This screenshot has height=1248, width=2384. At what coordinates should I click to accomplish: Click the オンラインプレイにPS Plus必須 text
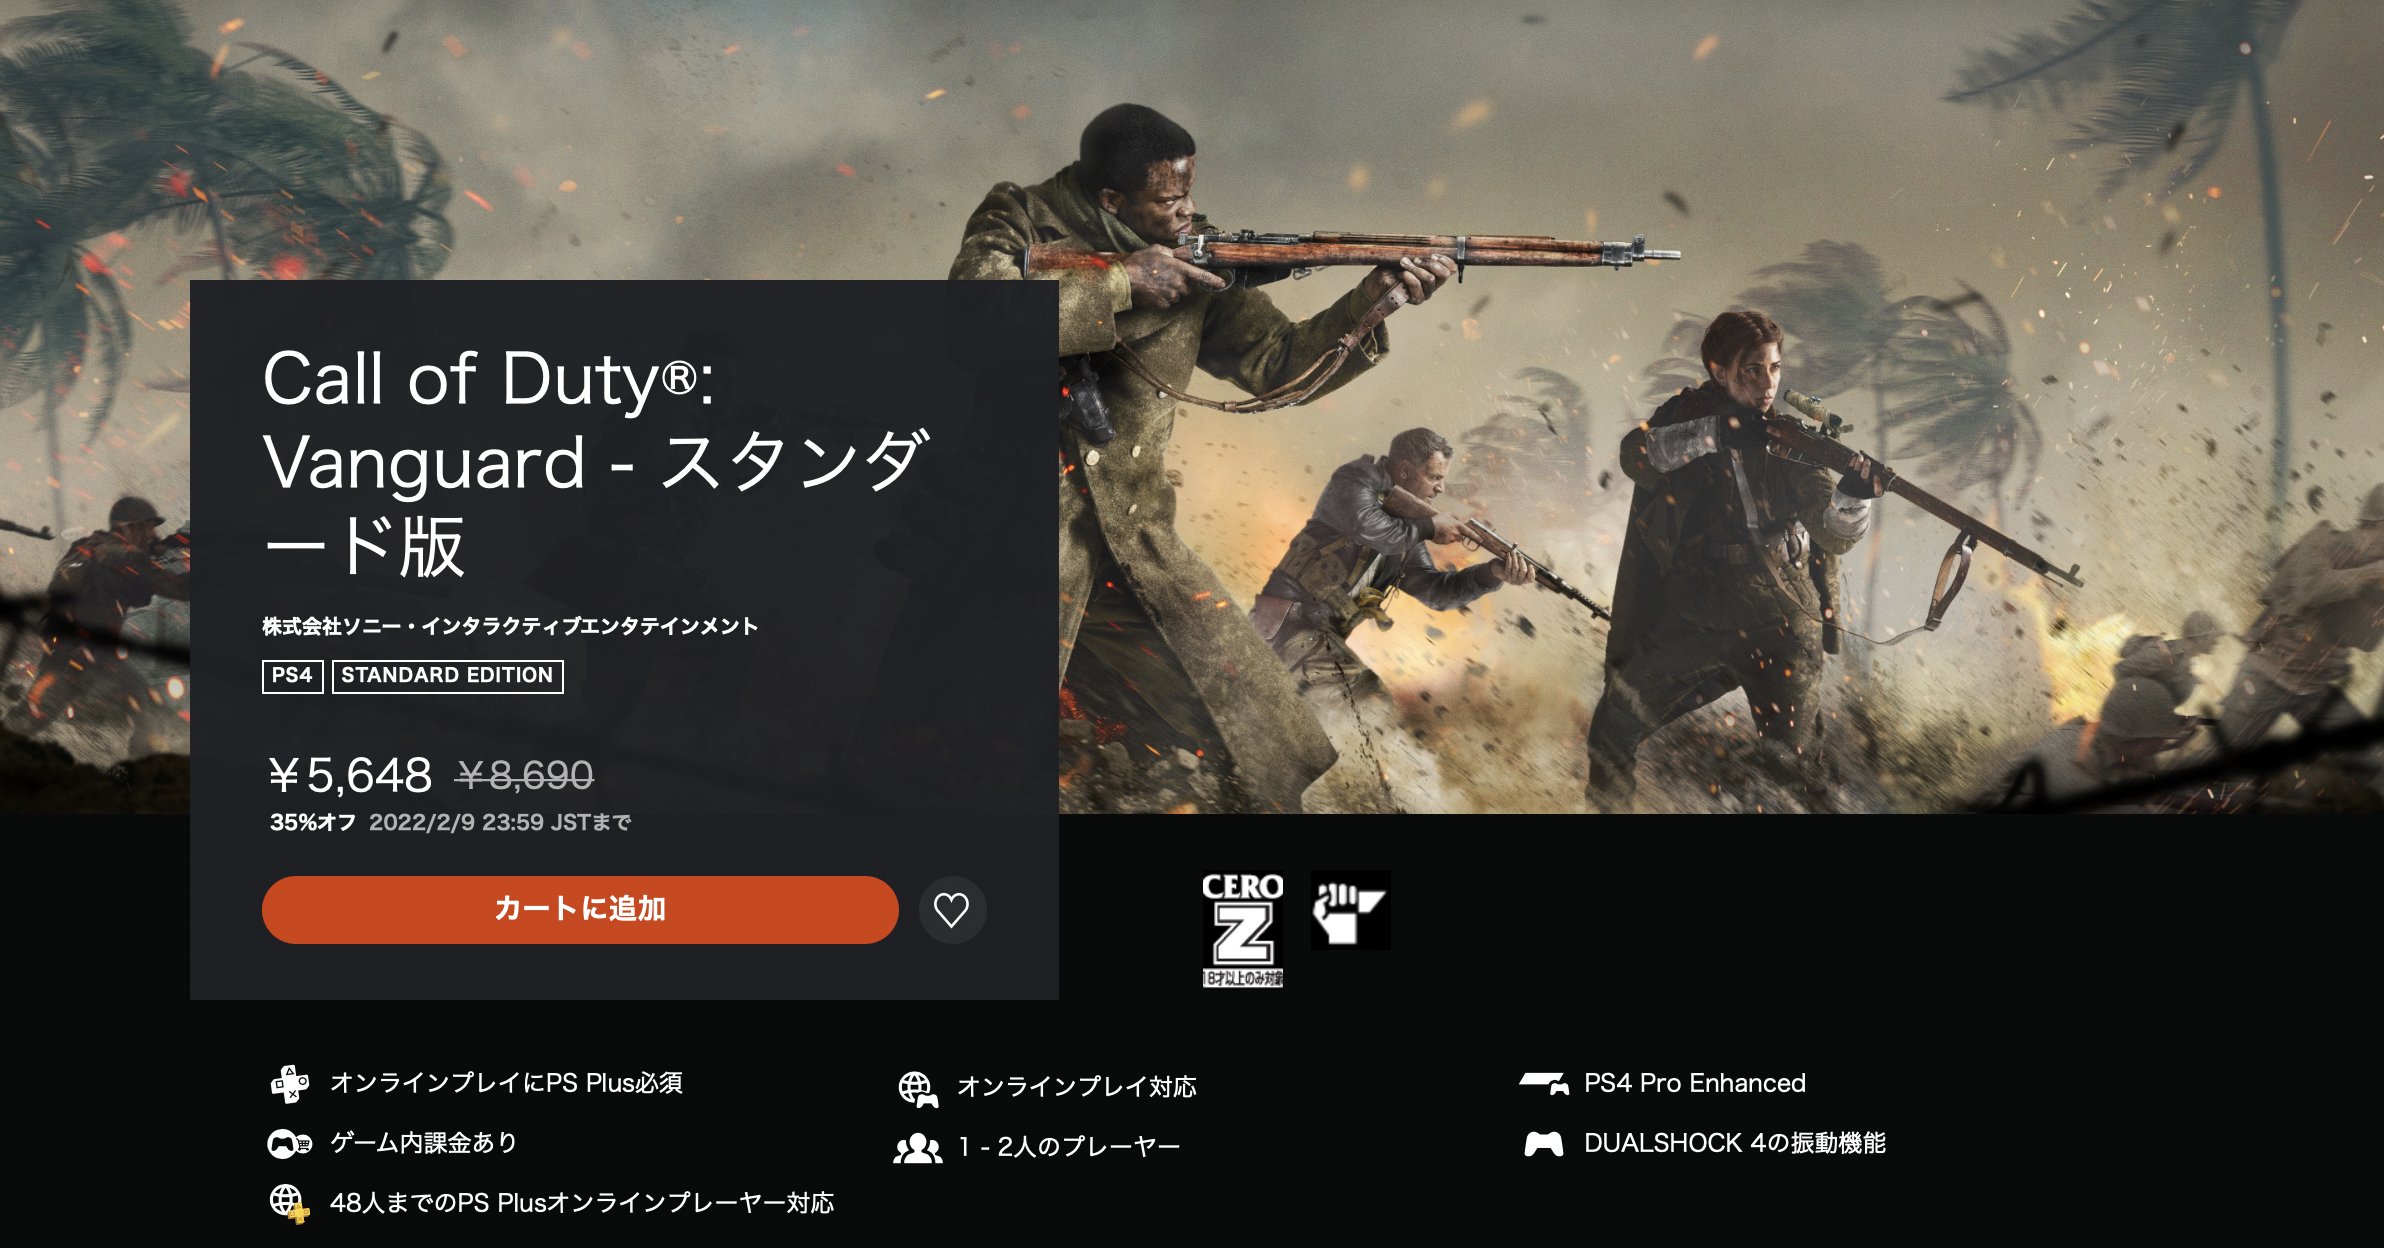(x=507, y=1084)
